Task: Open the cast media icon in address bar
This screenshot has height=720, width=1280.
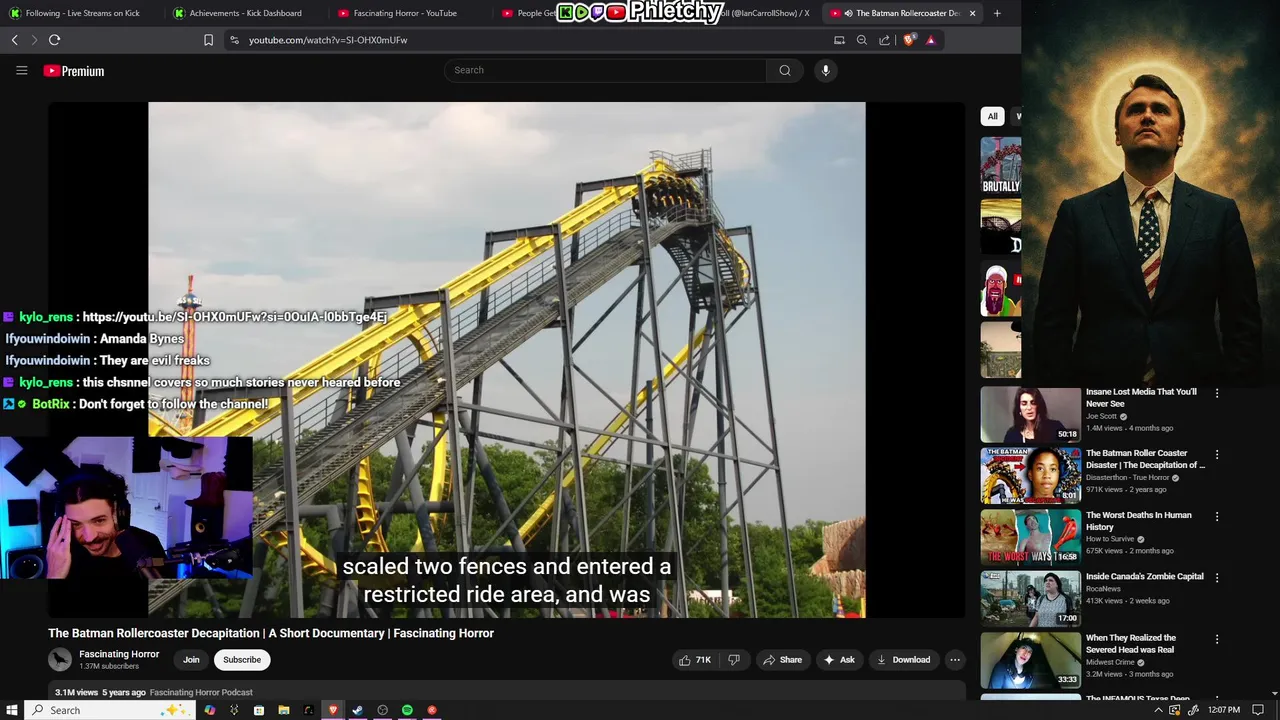Action: click(x=839, y=40)
